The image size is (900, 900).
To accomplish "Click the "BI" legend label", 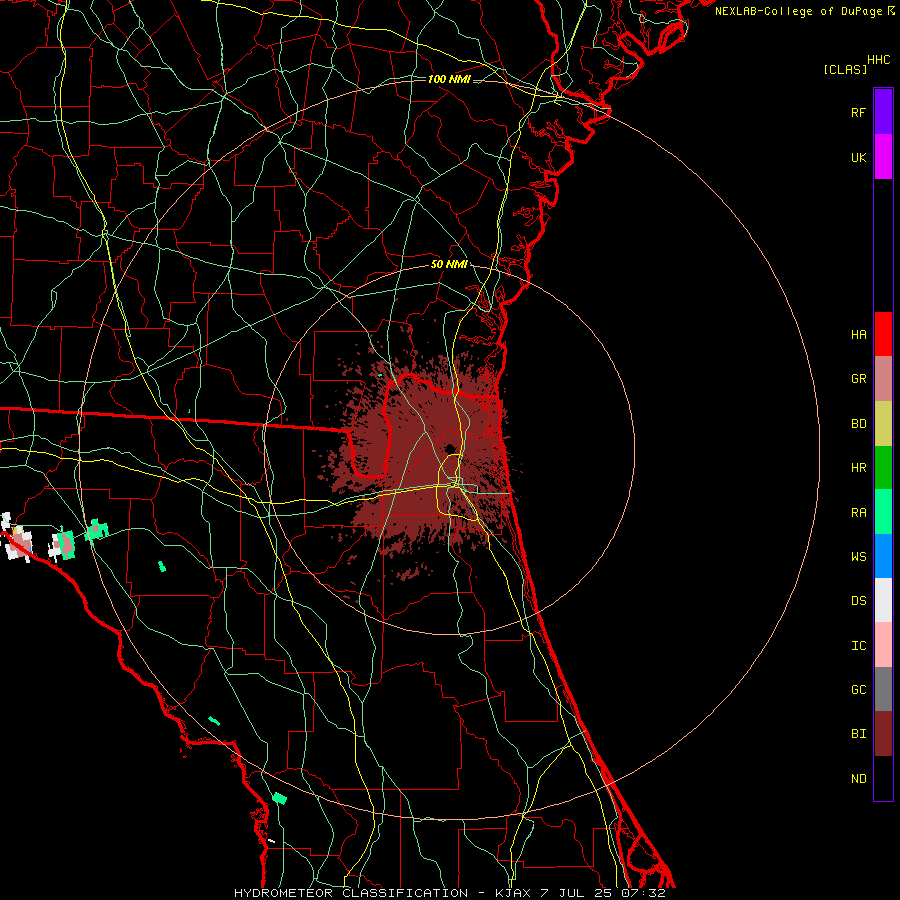I will 859,734.
